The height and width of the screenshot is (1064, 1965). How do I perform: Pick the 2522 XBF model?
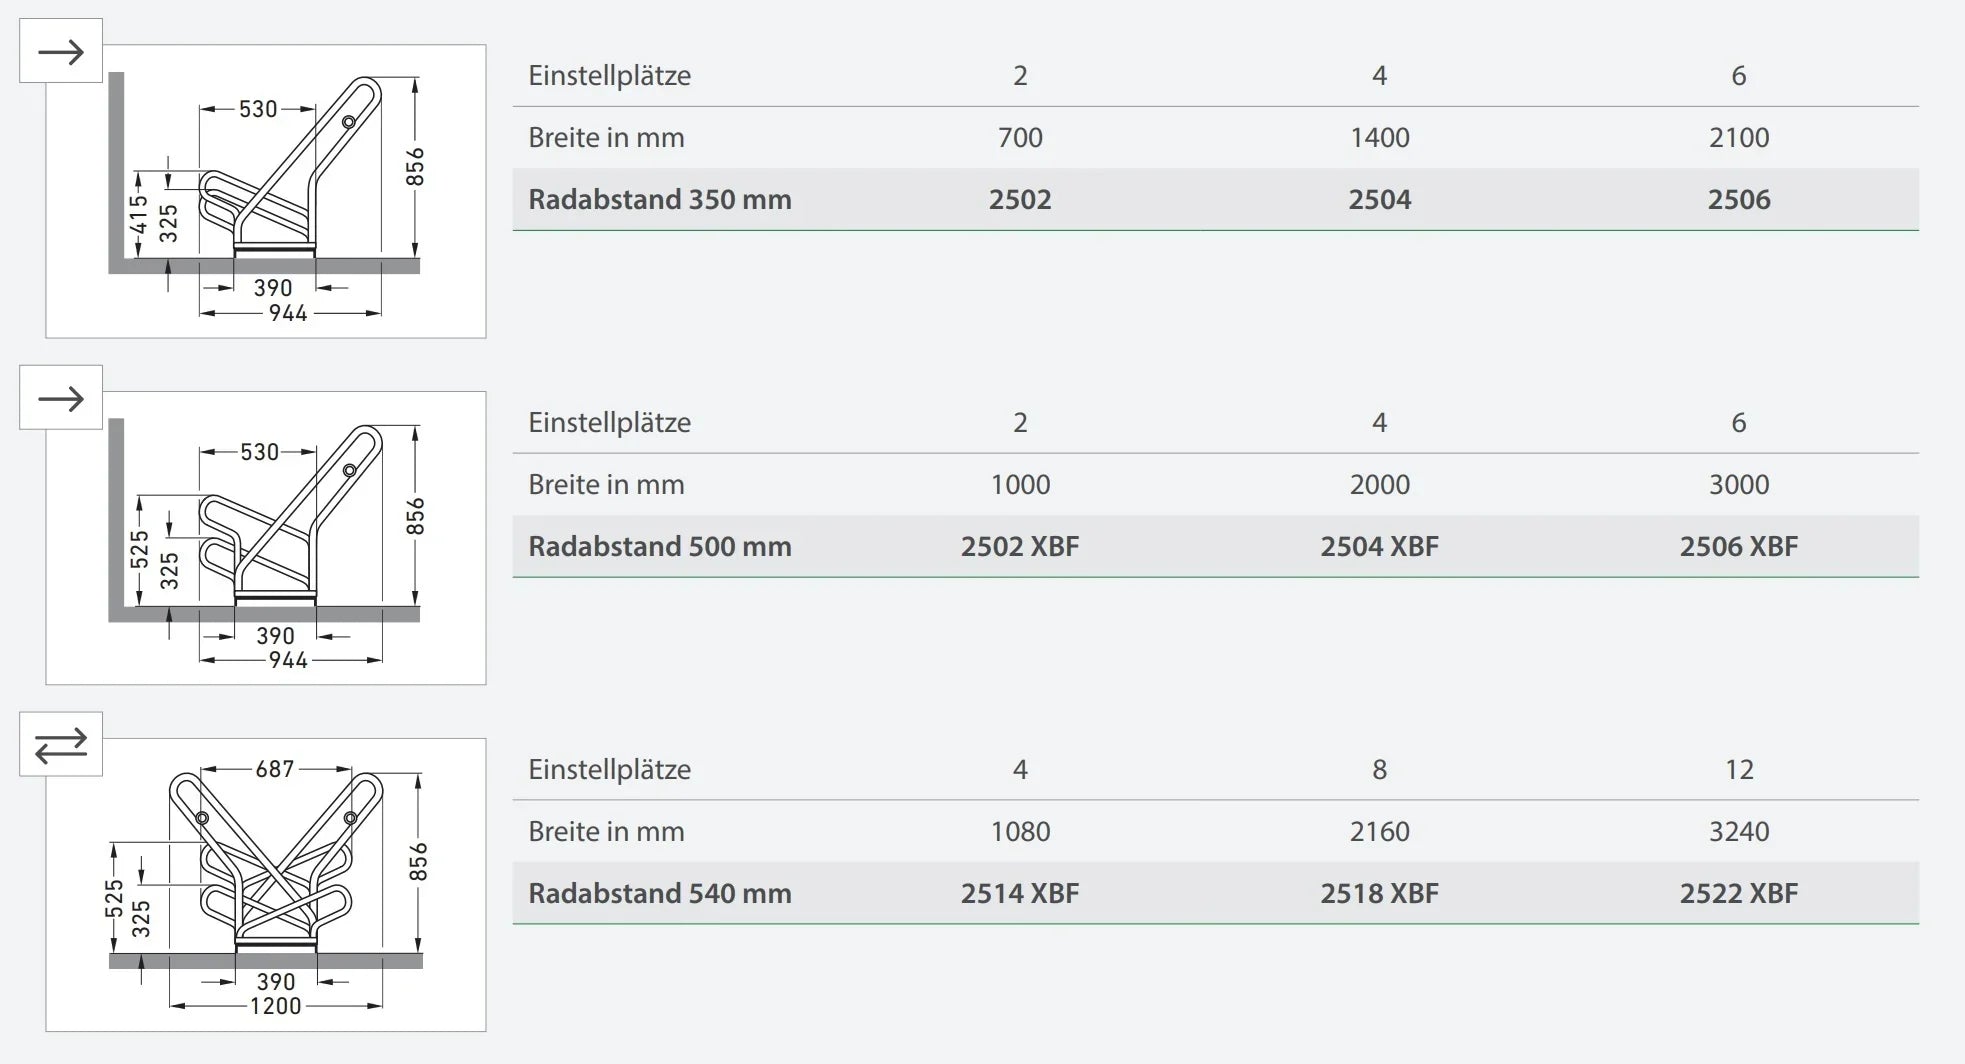coord(1738,893)
